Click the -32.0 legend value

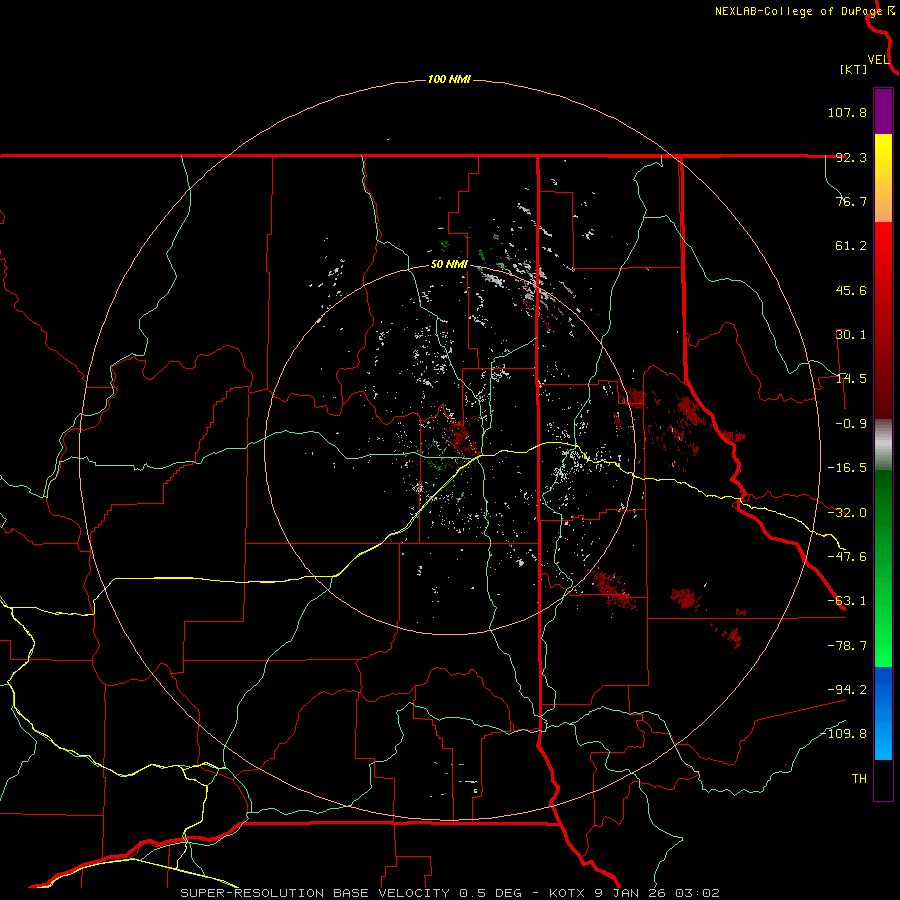coord(847,513)
